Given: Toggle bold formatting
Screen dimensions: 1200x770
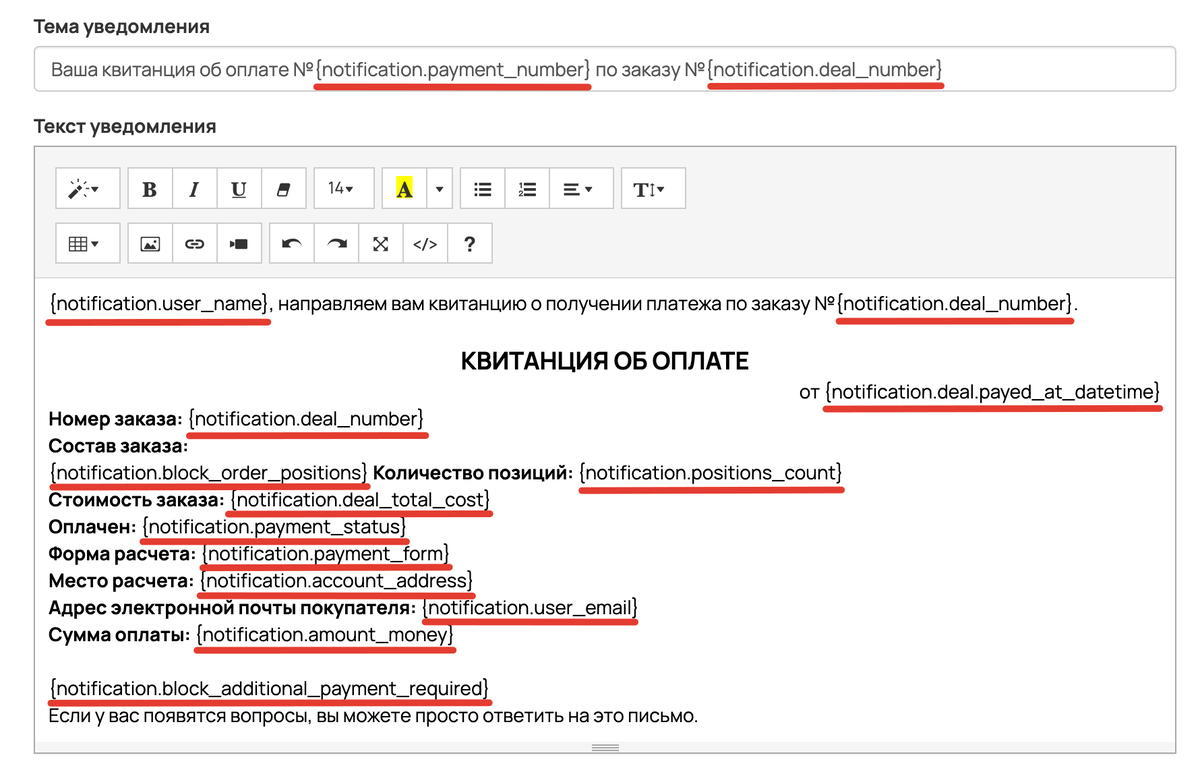Looking at the screenshot, I should pos(150,188).
